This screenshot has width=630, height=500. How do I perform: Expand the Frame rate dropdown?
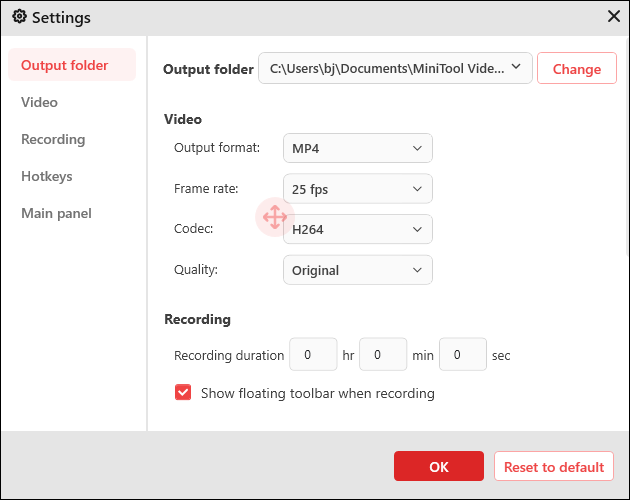point(358,188)
